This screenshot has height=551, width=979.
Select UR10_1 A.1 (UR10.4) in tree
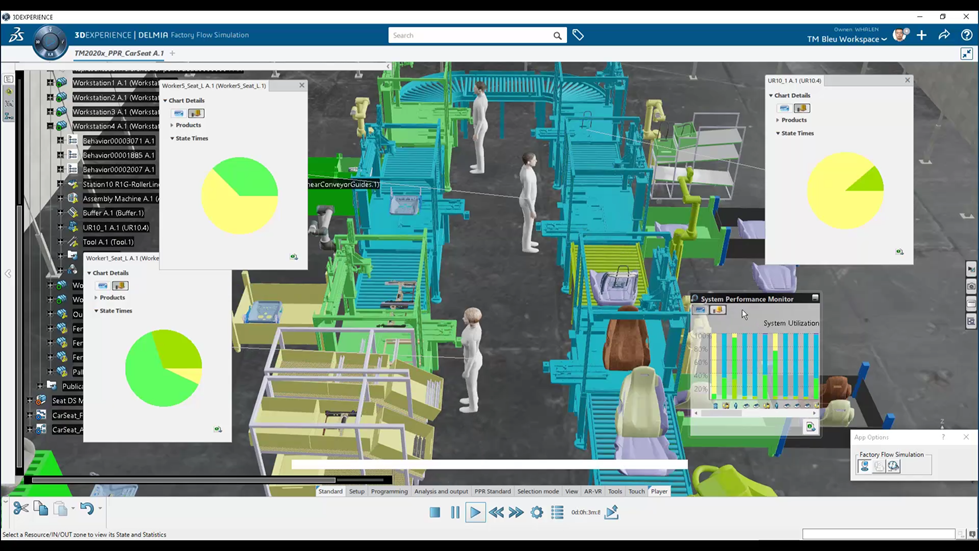116,228
